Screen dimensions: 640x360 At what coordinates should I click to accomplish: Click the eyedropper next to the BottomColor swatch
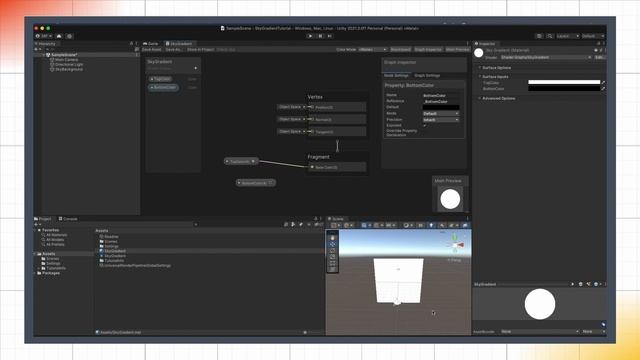[603, 89]
